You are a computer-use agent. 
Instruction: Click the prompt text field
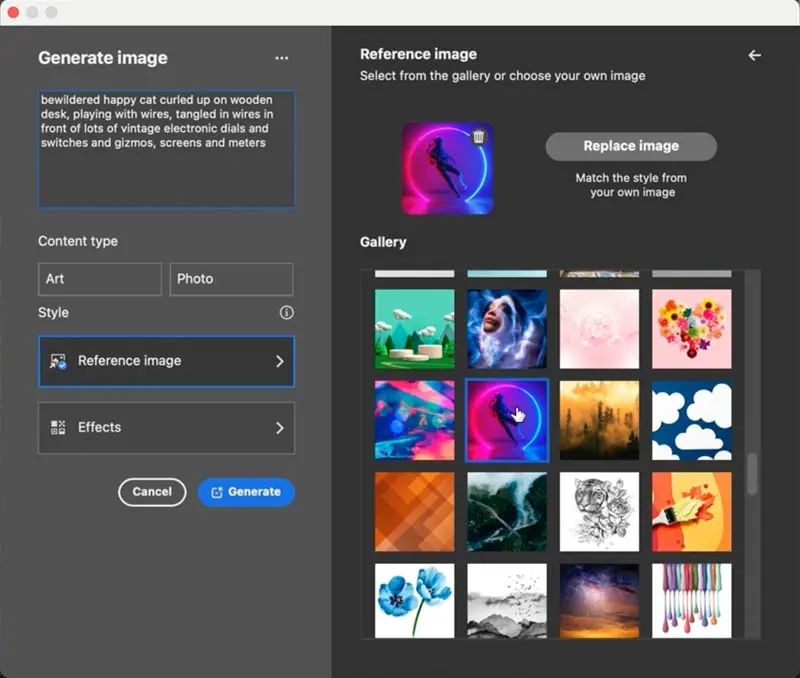click(166, 149)
